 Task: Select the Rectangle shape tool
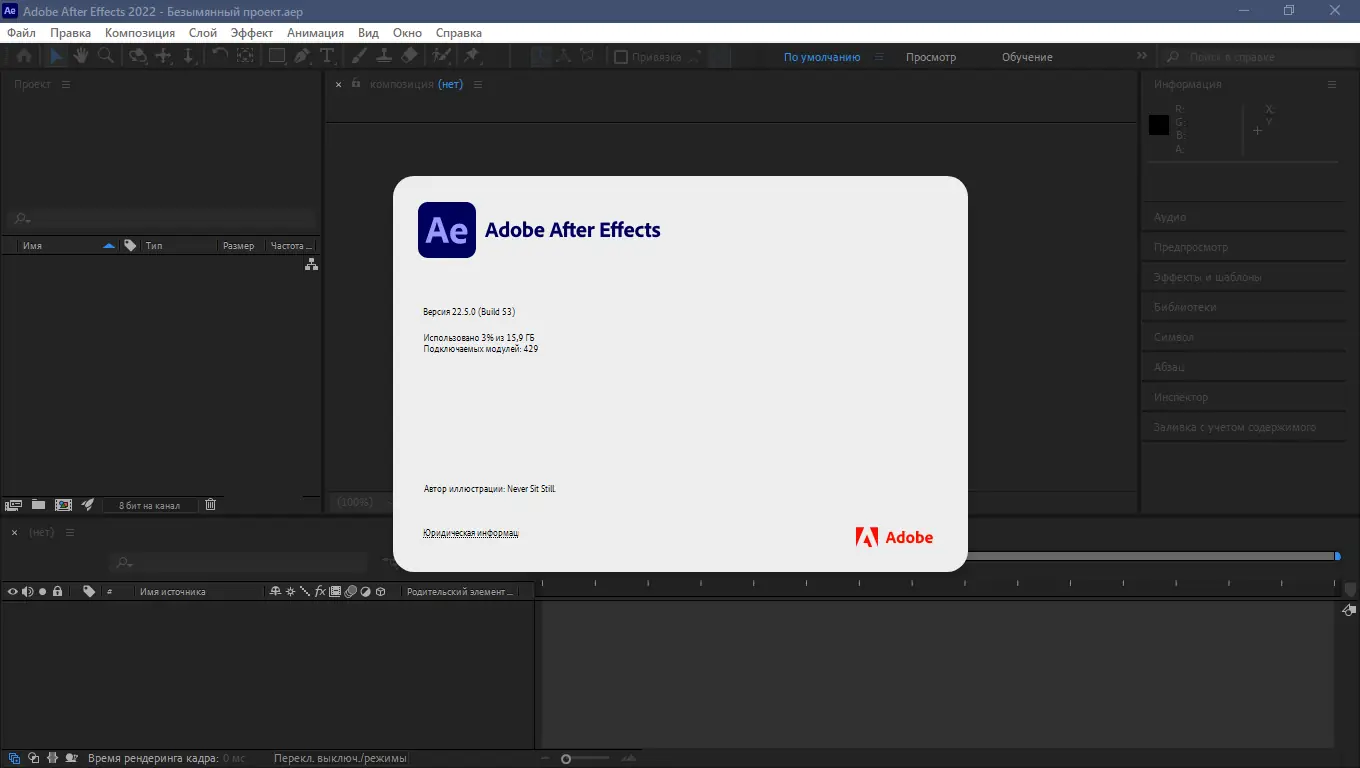(277, 56)
